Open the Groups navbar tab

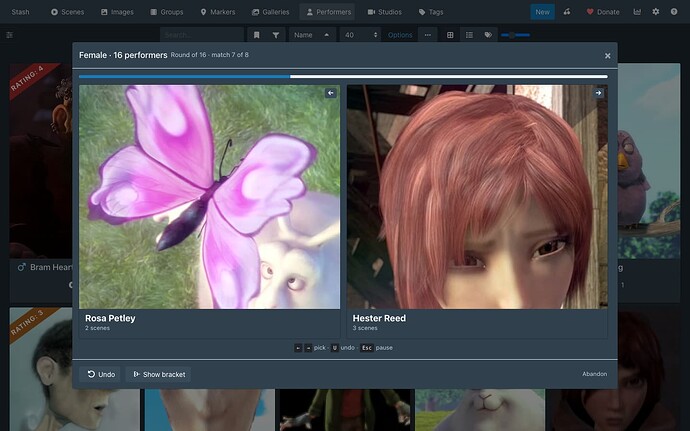point(167,12)
